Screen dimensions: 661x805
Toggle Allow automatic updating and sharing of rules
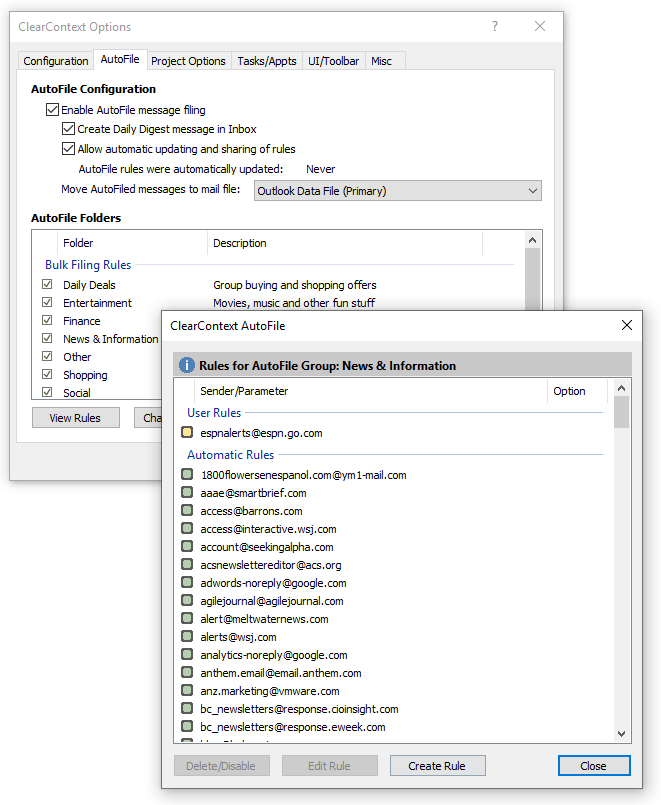coord(68,148)
